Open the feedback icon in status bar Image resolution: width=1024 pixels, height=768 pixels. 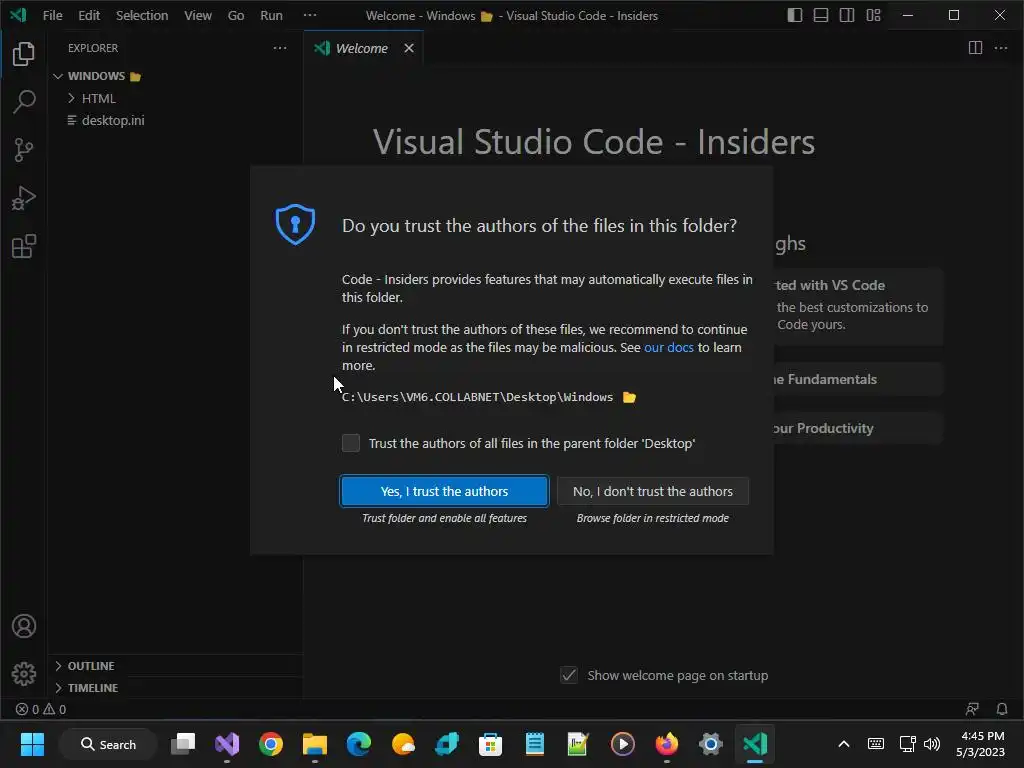click(x=972, y=709)
